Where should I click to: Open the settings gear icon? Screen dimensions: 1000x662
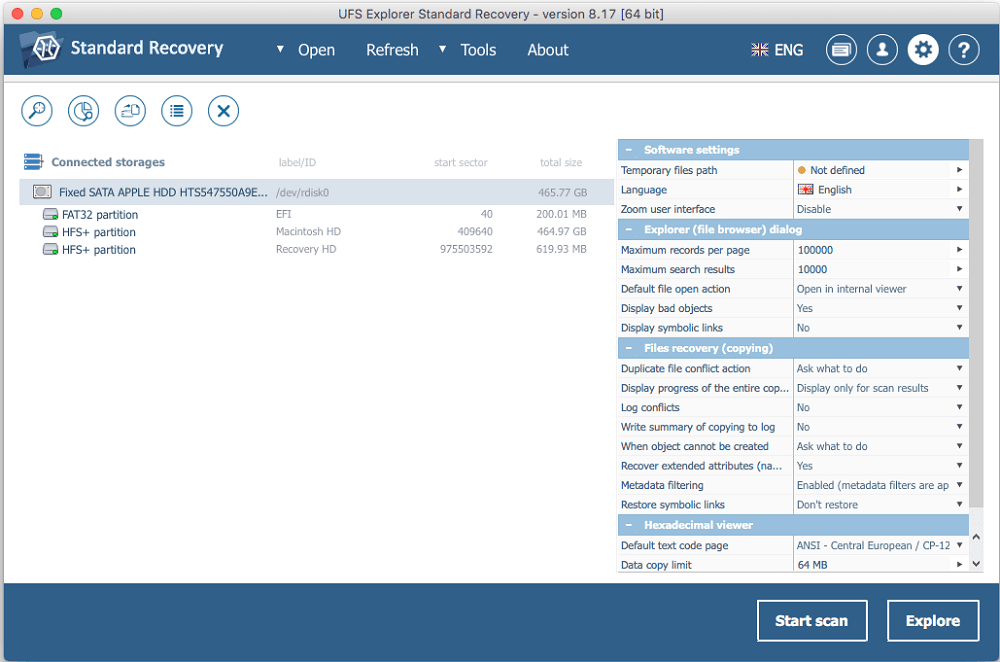(x=923, y=50)
